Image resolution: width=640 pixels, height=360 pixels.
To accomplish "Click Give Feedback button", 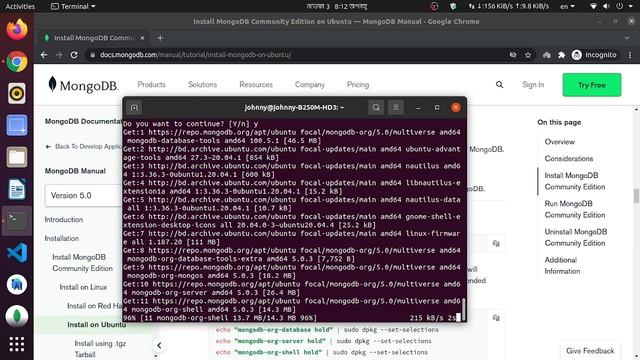I will [x=590, y=351].
